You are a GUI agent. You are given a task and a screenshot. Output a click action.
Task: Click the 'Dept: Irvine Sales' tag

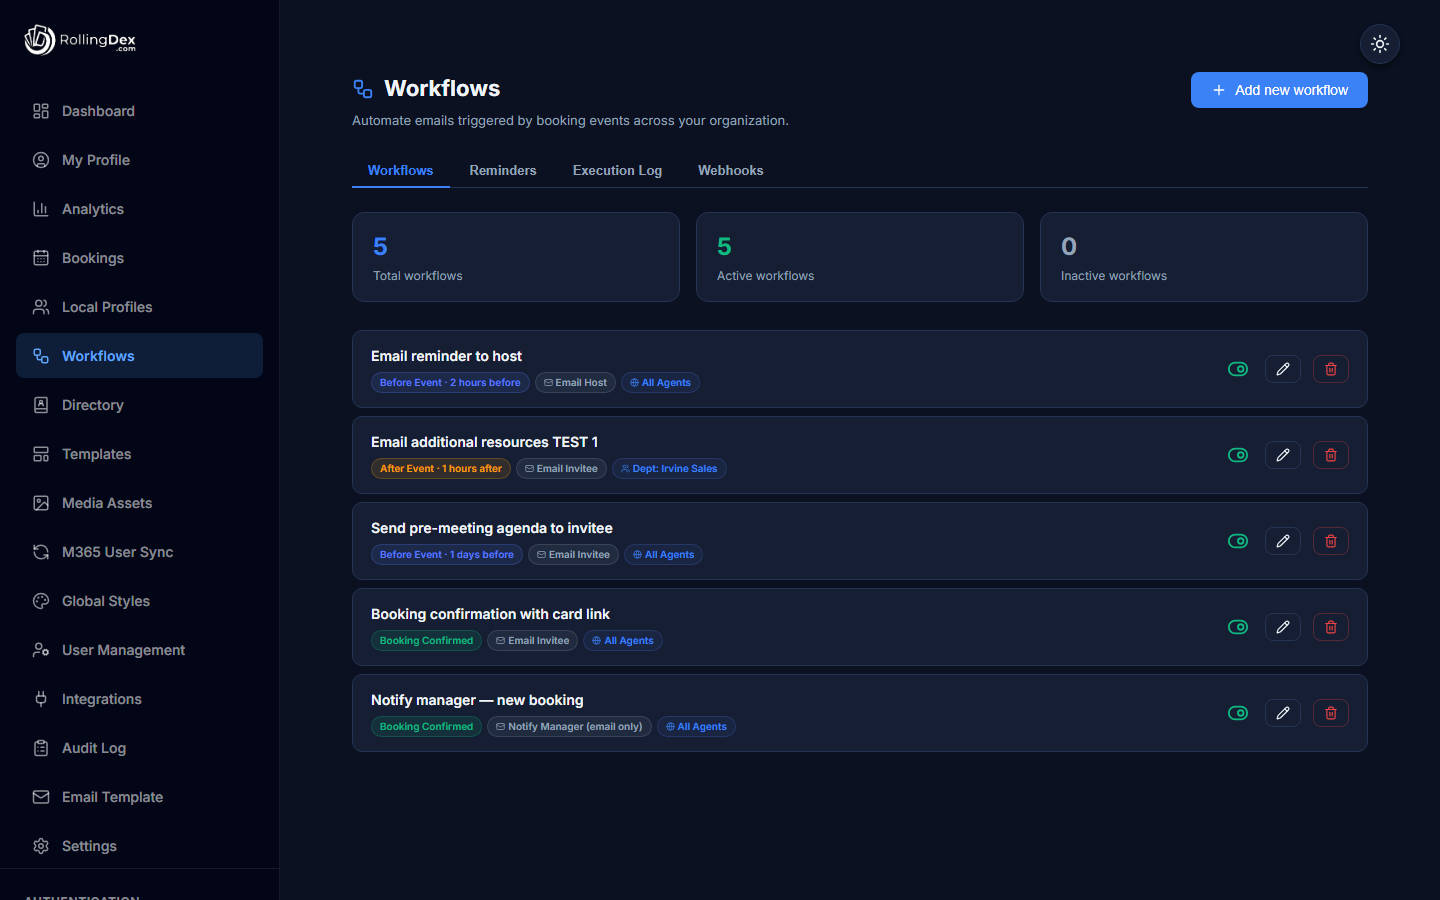pos(669,469)
